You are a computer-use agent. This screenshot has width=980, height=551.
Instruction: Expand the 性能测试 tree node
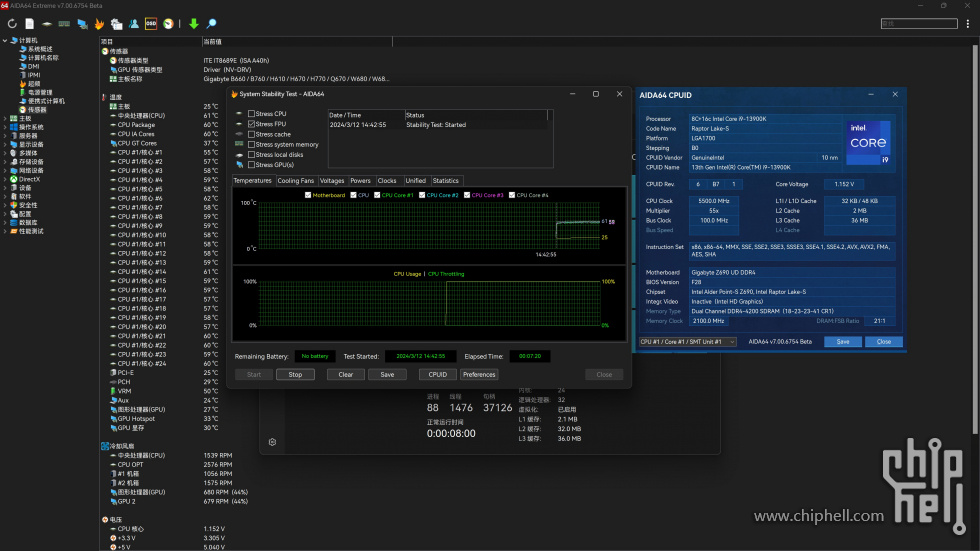tap(5, 231)
